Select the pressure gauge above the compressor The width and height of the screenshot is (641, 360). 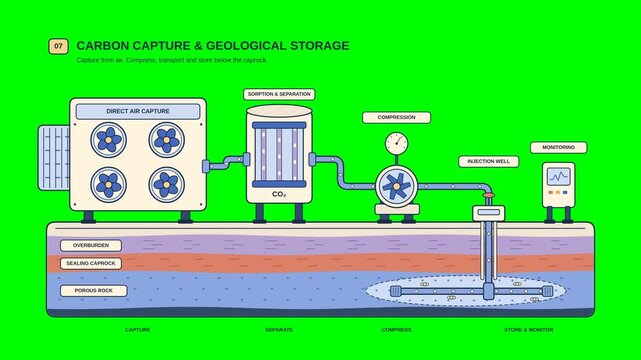tap(397, 143)
